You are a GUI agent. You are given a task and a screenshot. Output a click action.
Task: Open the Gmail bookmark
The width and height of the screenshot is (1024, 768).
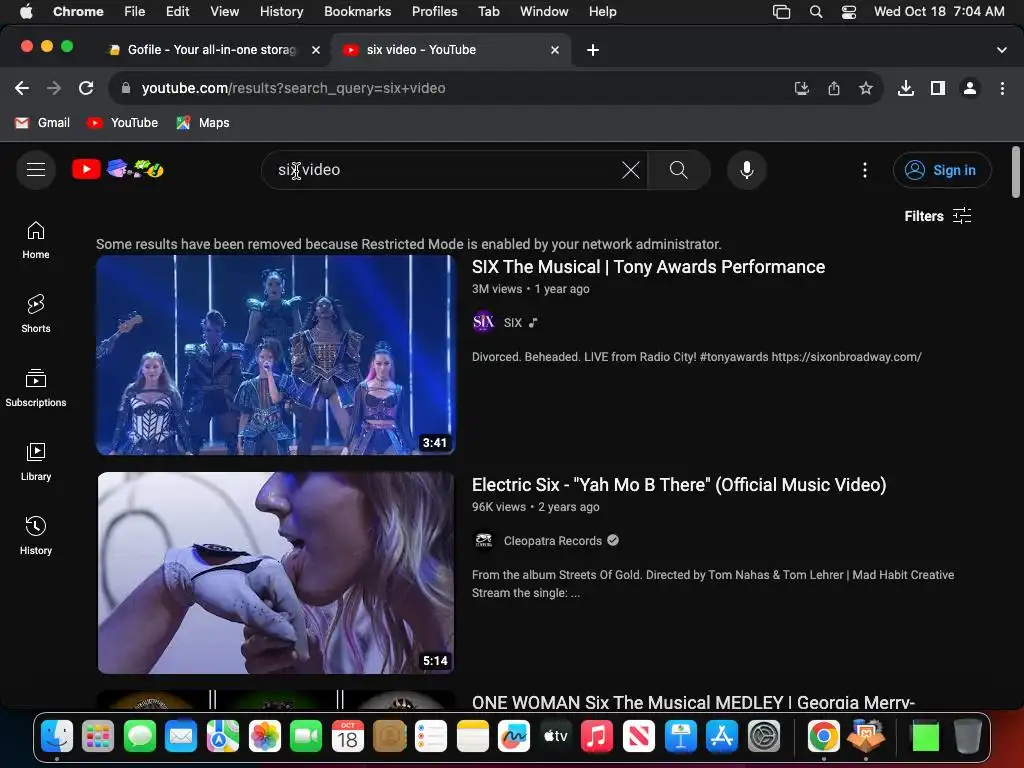coord(42,123)
